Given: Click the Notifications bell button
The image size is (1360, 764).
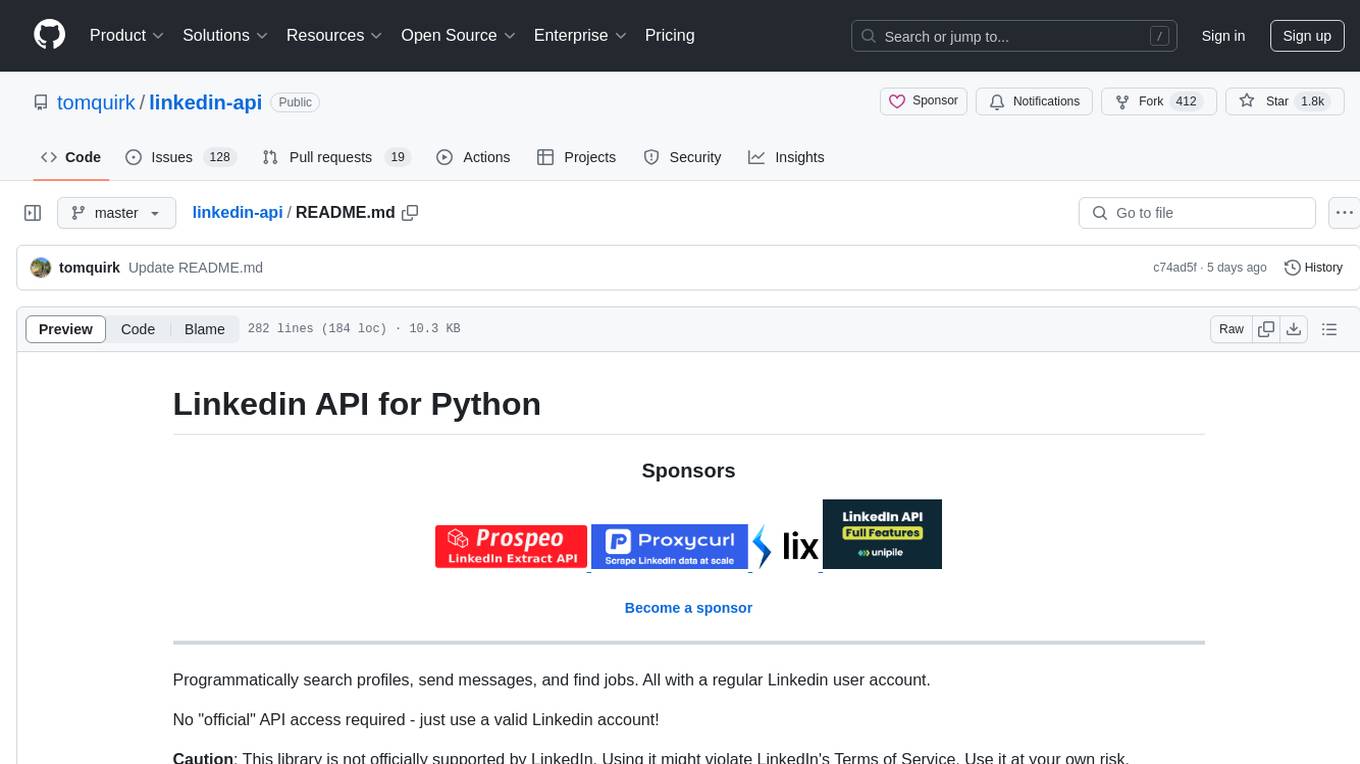Looking at the screenshot, I should pyautogui.click(x=1034, y=101).
